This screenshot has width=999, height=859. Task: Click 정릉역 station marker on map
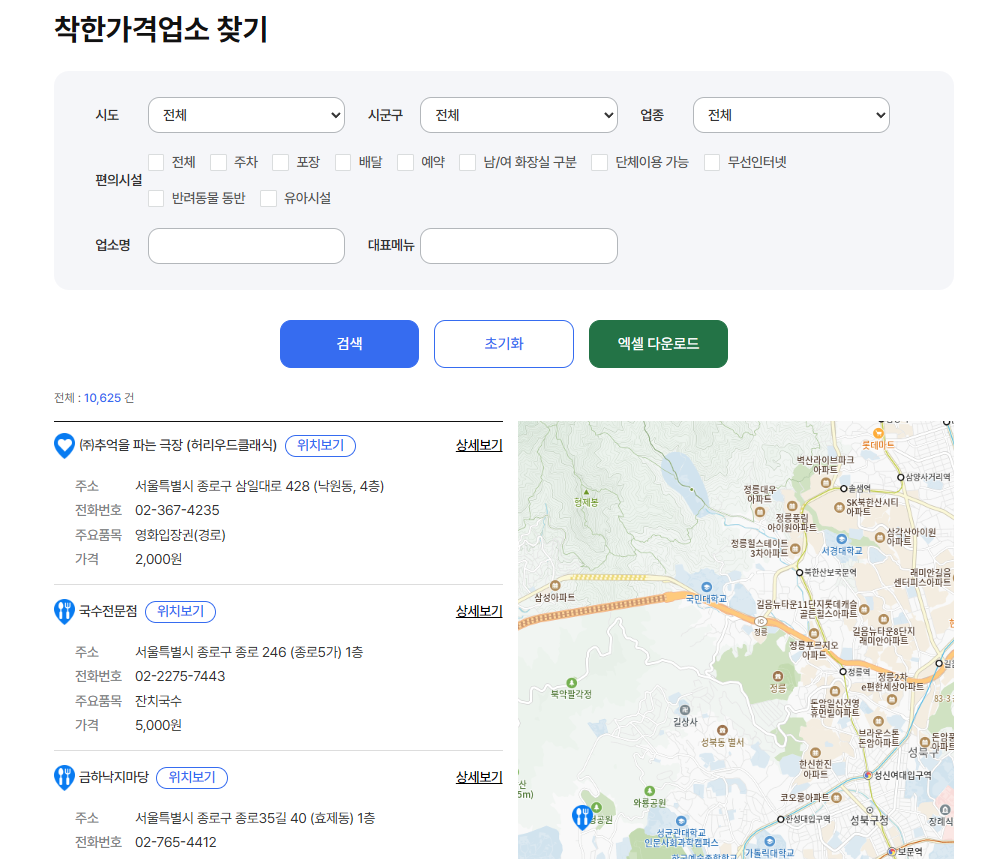pyautogui.click(x=842, y=672)
